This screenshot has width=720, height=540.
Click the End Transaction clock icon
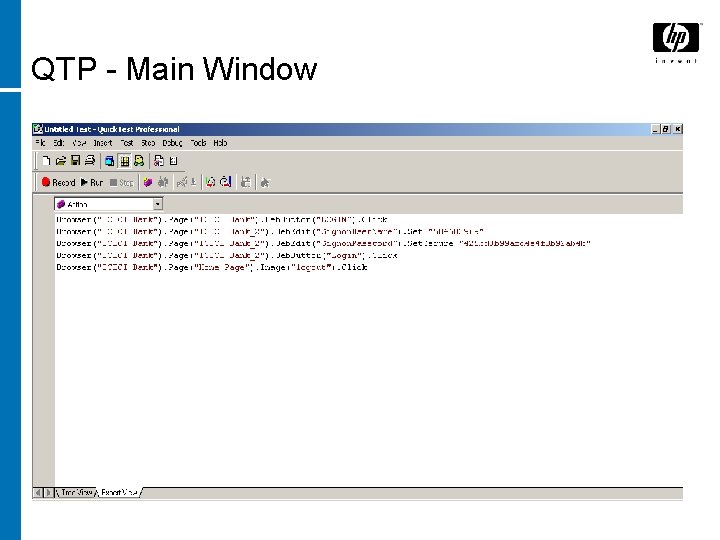[x=225, y=182]
